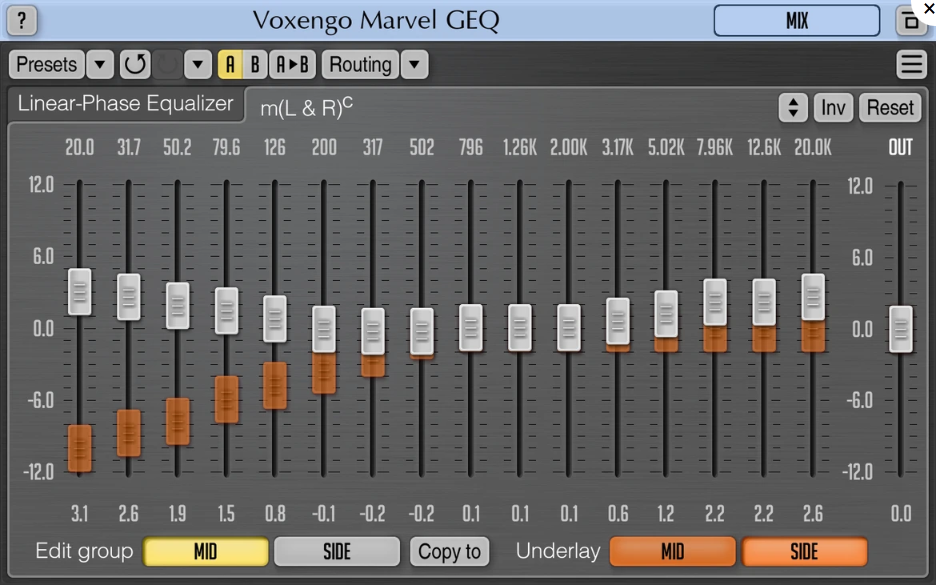Click the 2.6 gain value under 20.0K
Screen dimensions: 936x585
point(812,513)
